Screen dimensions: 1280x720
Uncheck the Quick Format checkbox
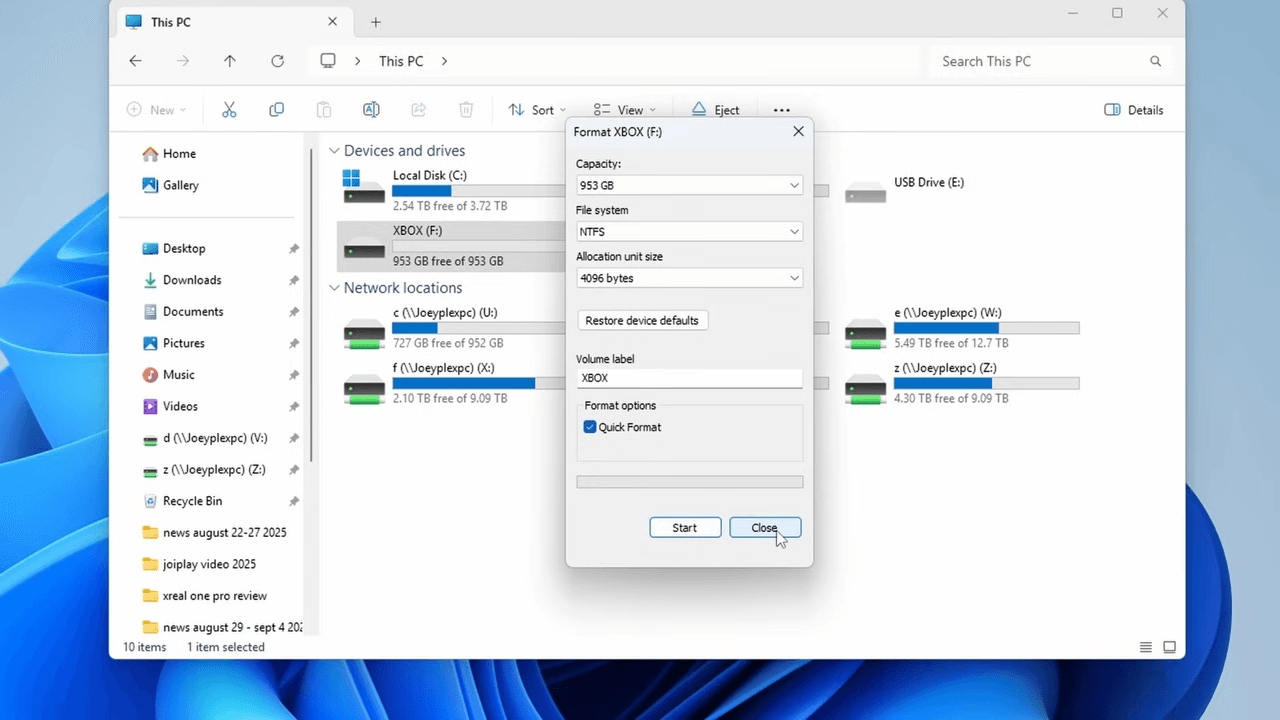click(590, 427)
